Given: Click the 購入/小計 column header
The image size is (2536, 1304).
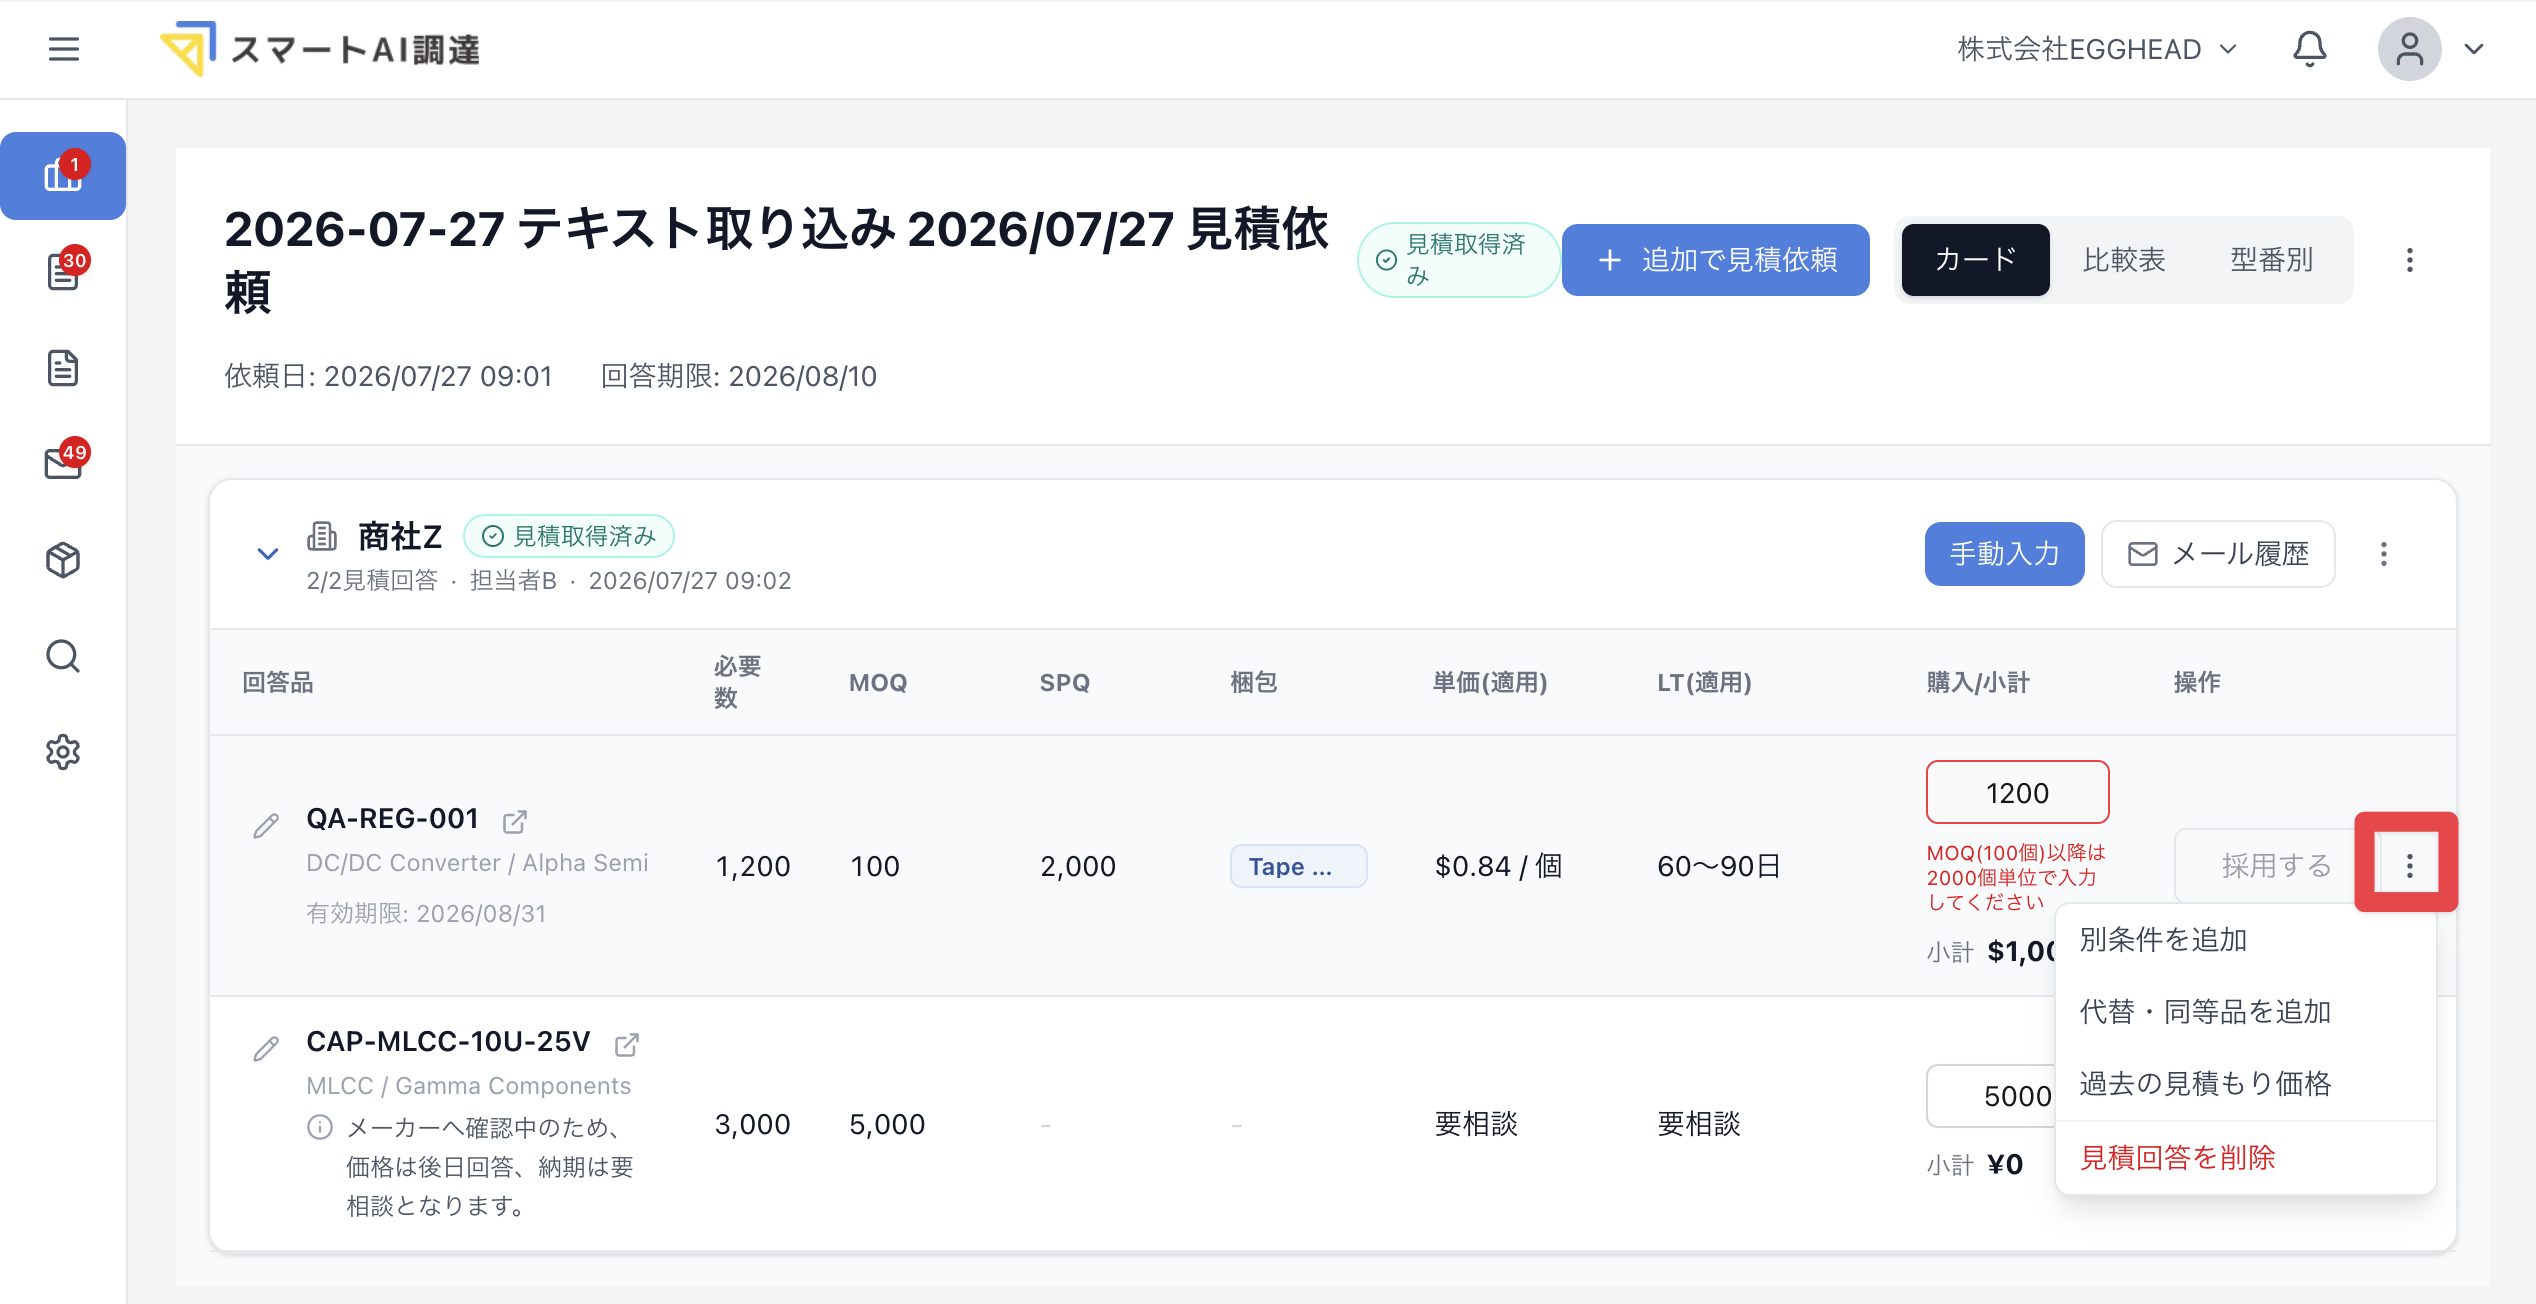Looking at the screenshot, I should (1978, 682).
